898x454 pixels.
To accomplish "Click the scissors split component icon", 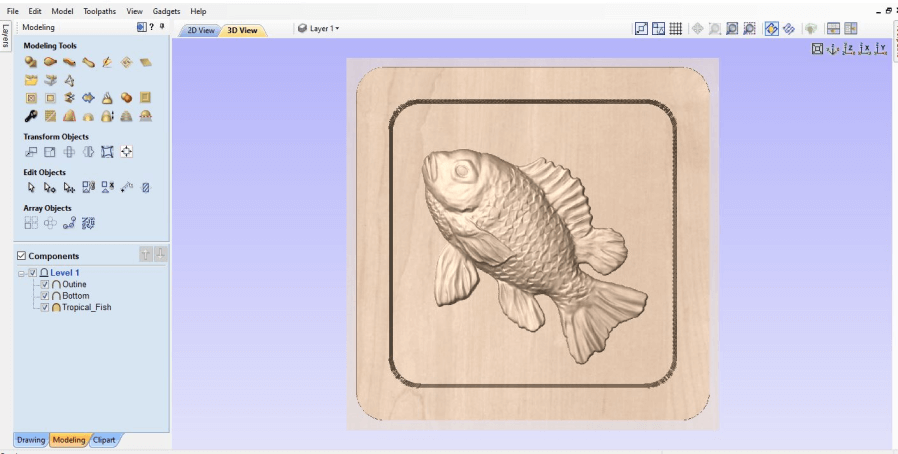I will tap(69, 98).
